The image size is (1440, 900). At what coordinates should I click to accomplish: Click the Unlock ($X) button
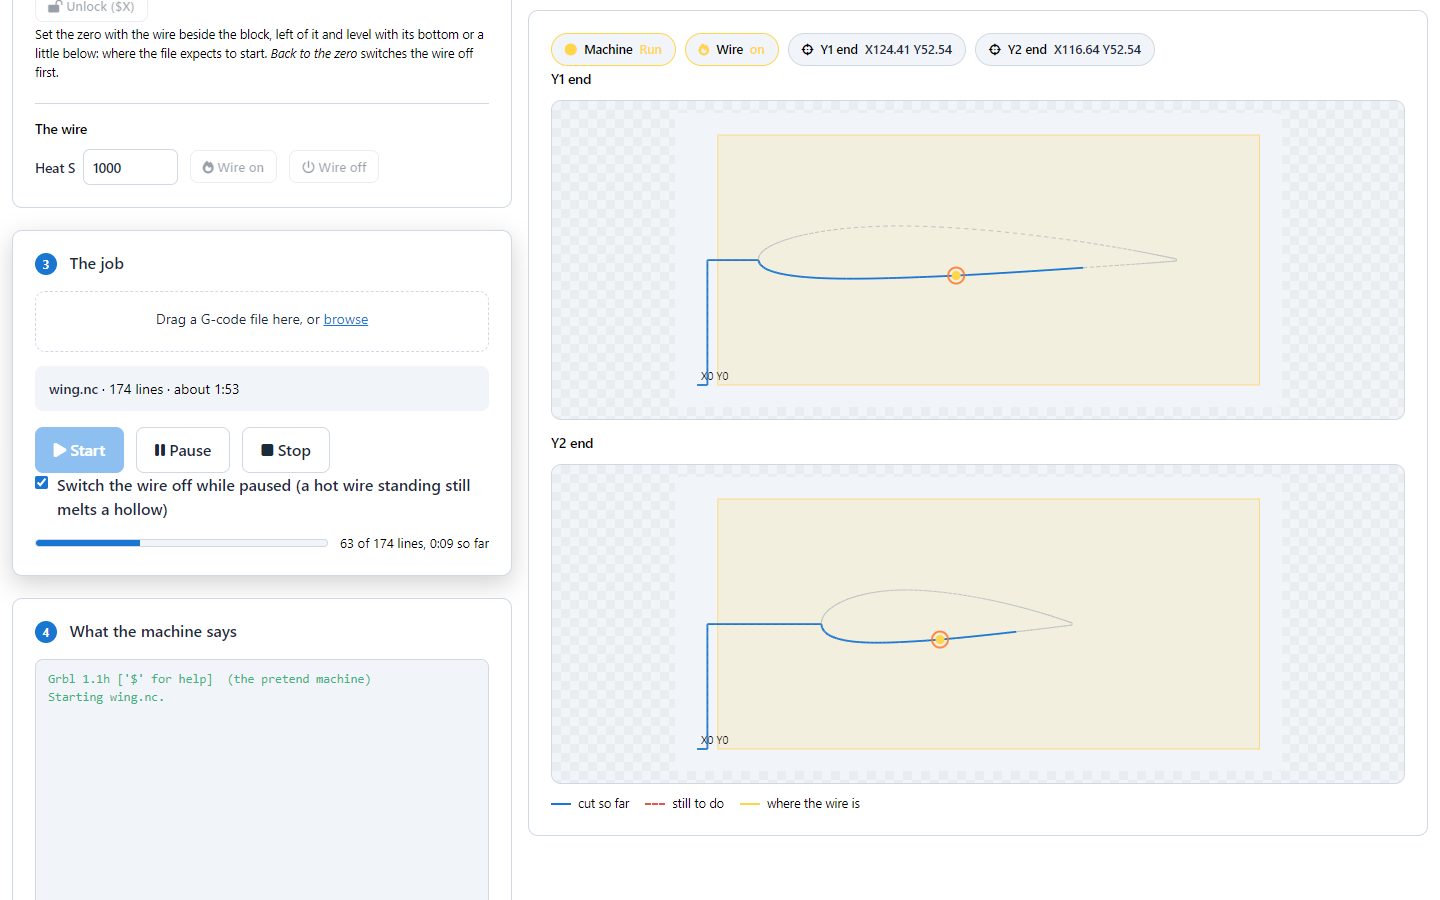click(x=91, y=7)
